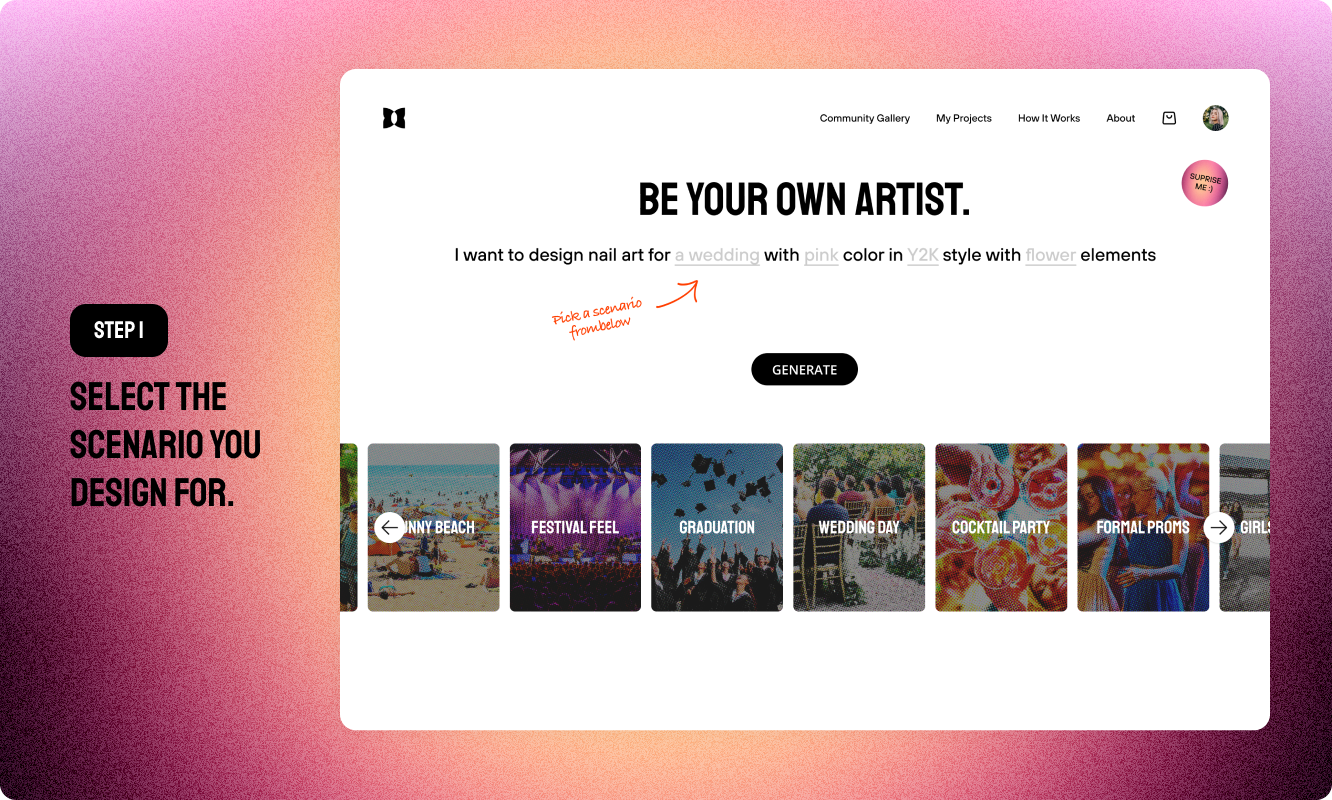This screenshot has height=800, width=1332.
Task: Select the 'flower' elements placeholder
Action: (x=1050, y=255)
